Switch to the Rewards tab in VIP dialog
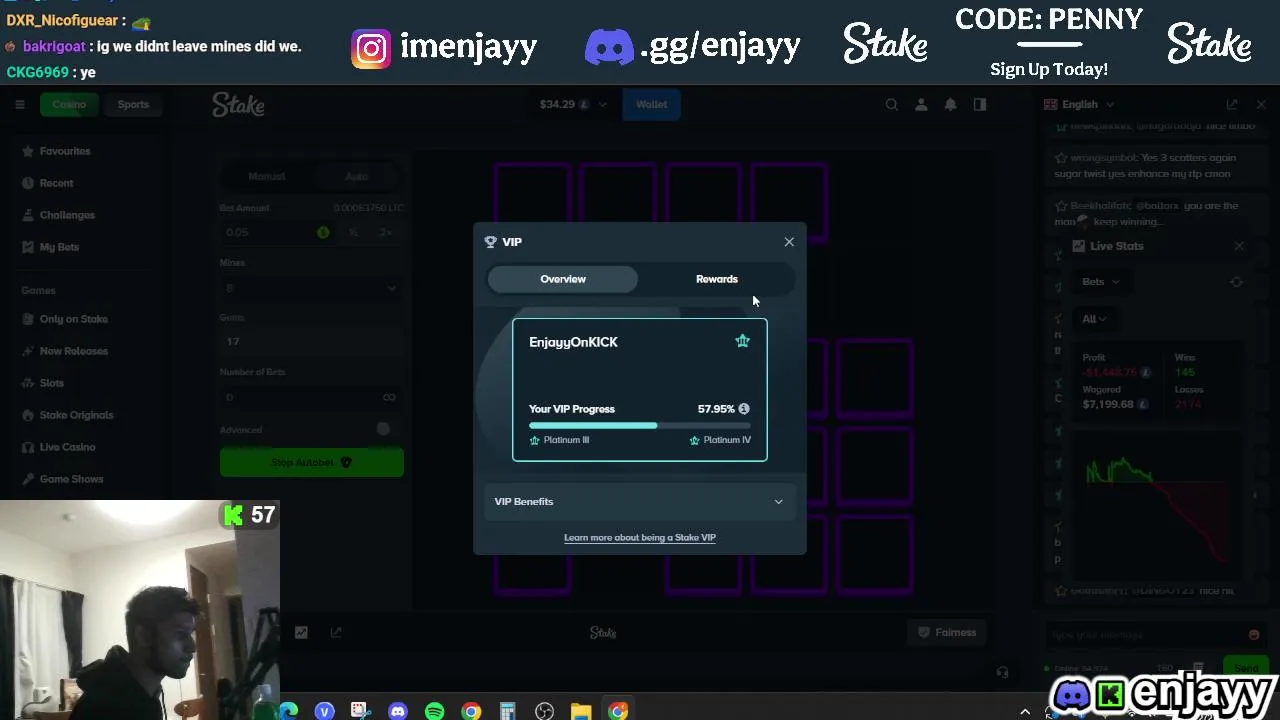 point(717,279)
